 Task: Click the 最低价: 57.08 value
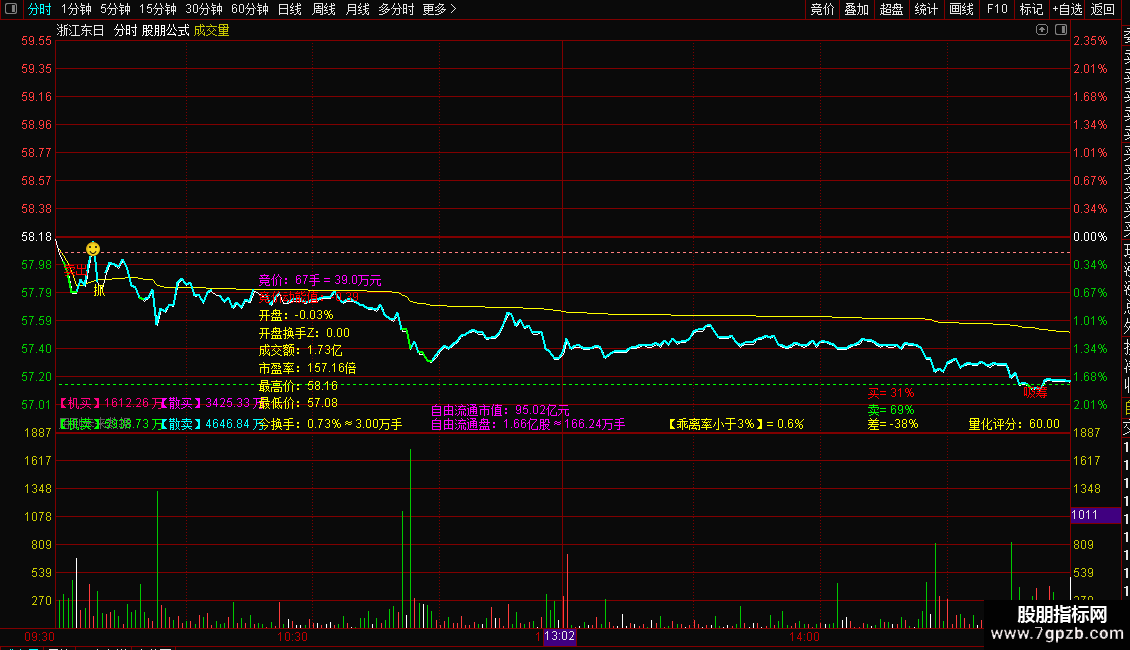tap(298, 403)
